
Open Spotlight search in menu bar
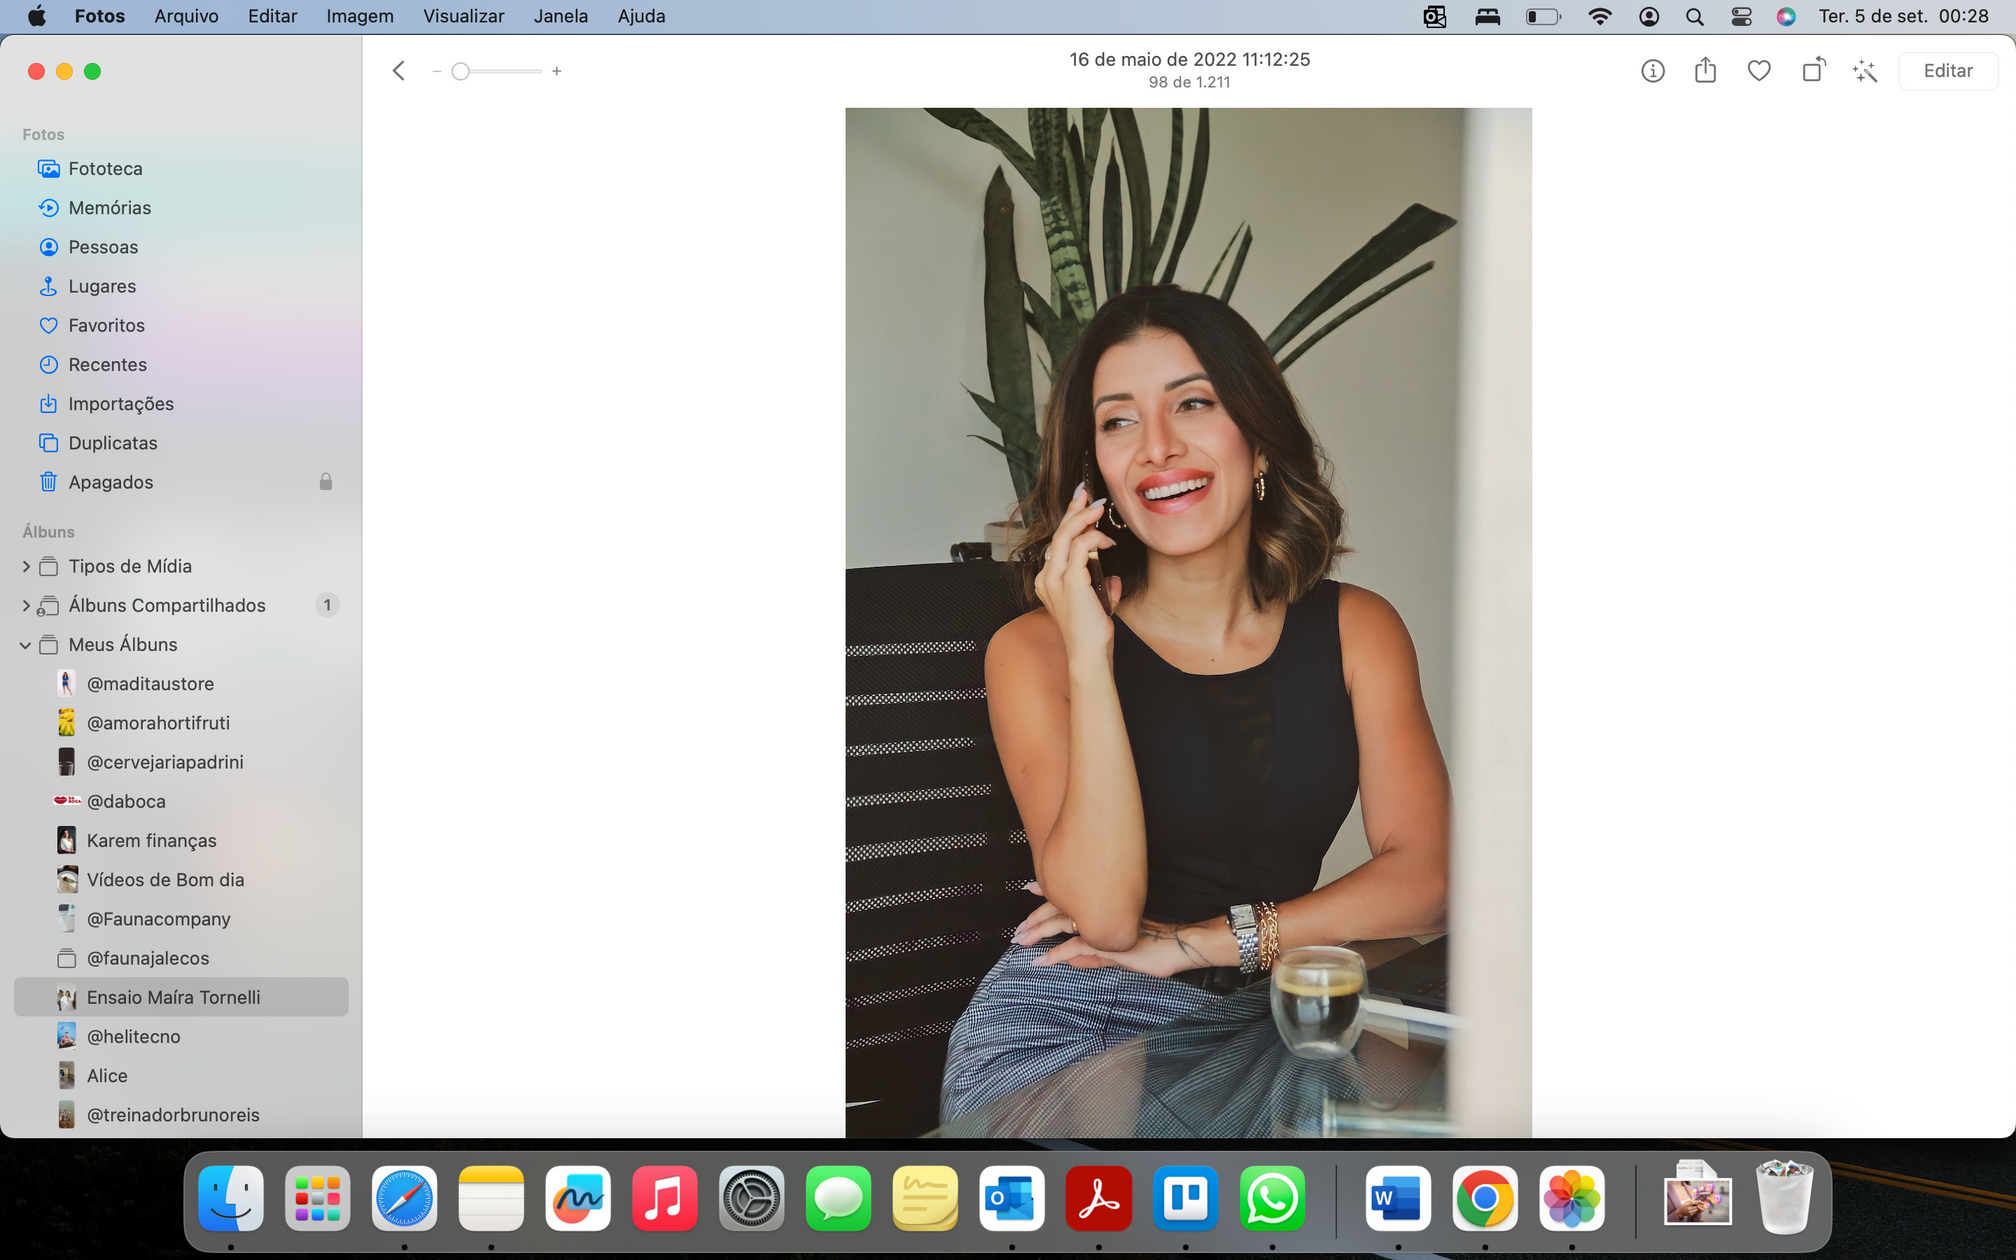pos(1694,16)
